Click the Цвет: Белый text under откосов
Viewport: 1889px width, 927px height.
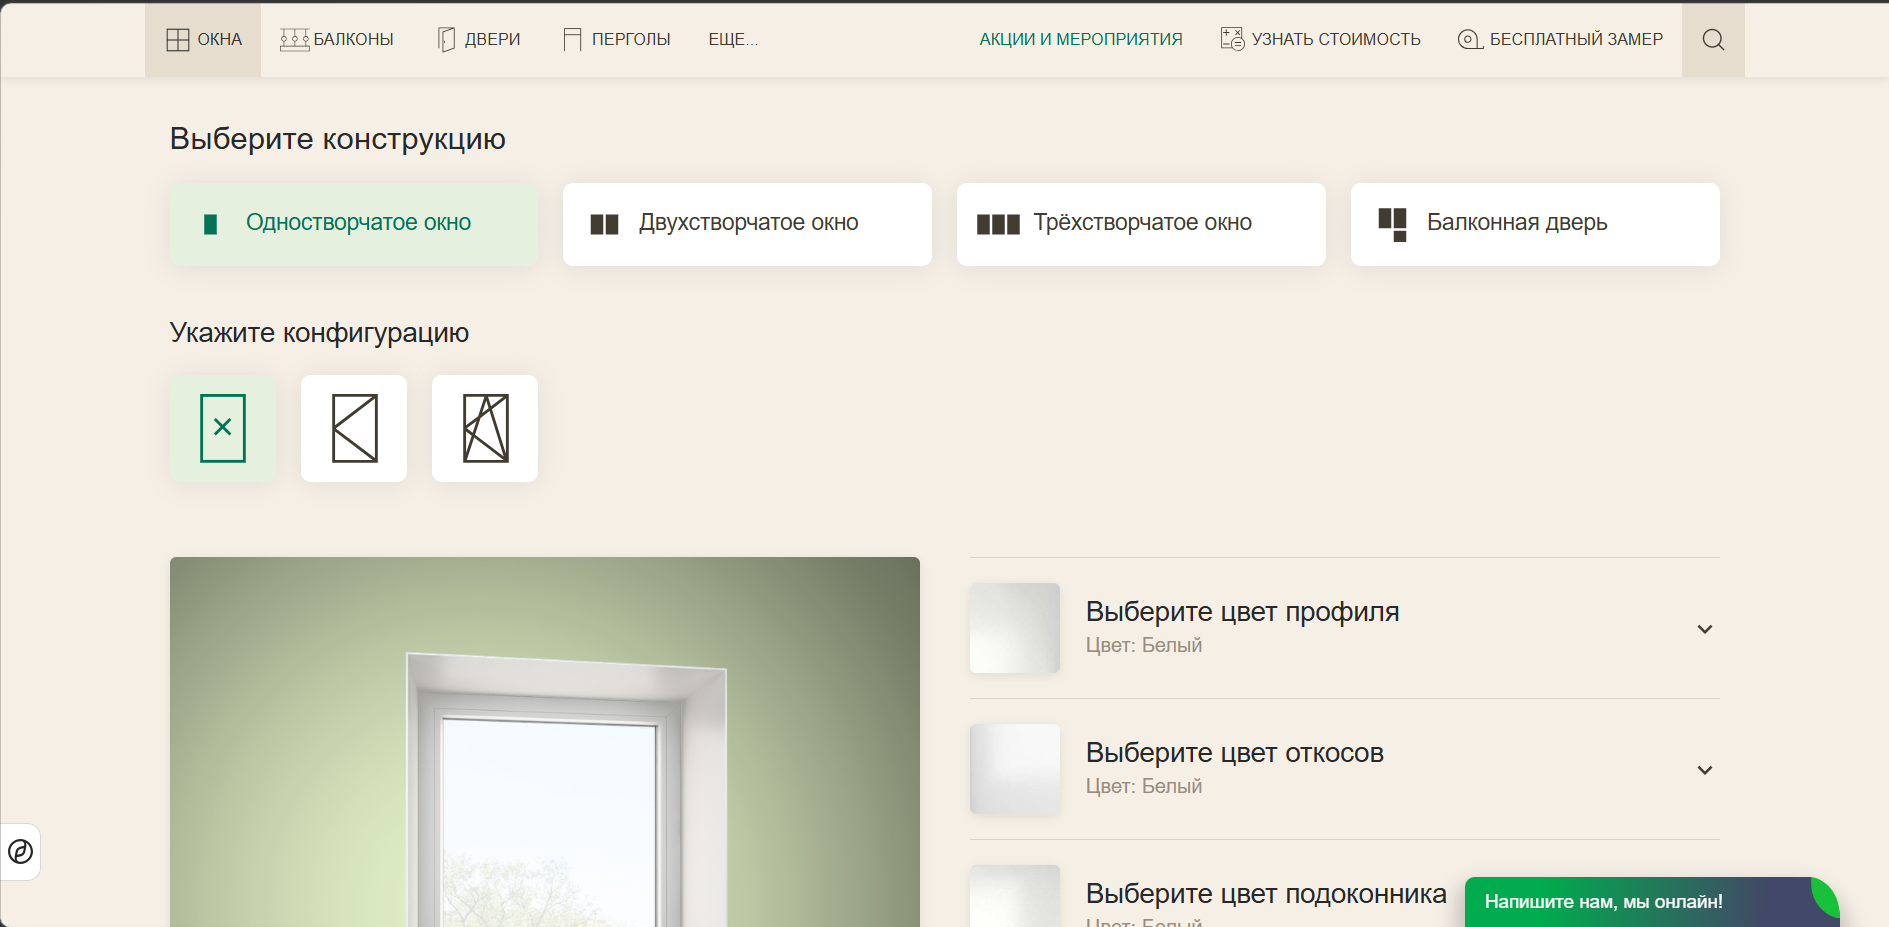click(x=1144, y=787)
